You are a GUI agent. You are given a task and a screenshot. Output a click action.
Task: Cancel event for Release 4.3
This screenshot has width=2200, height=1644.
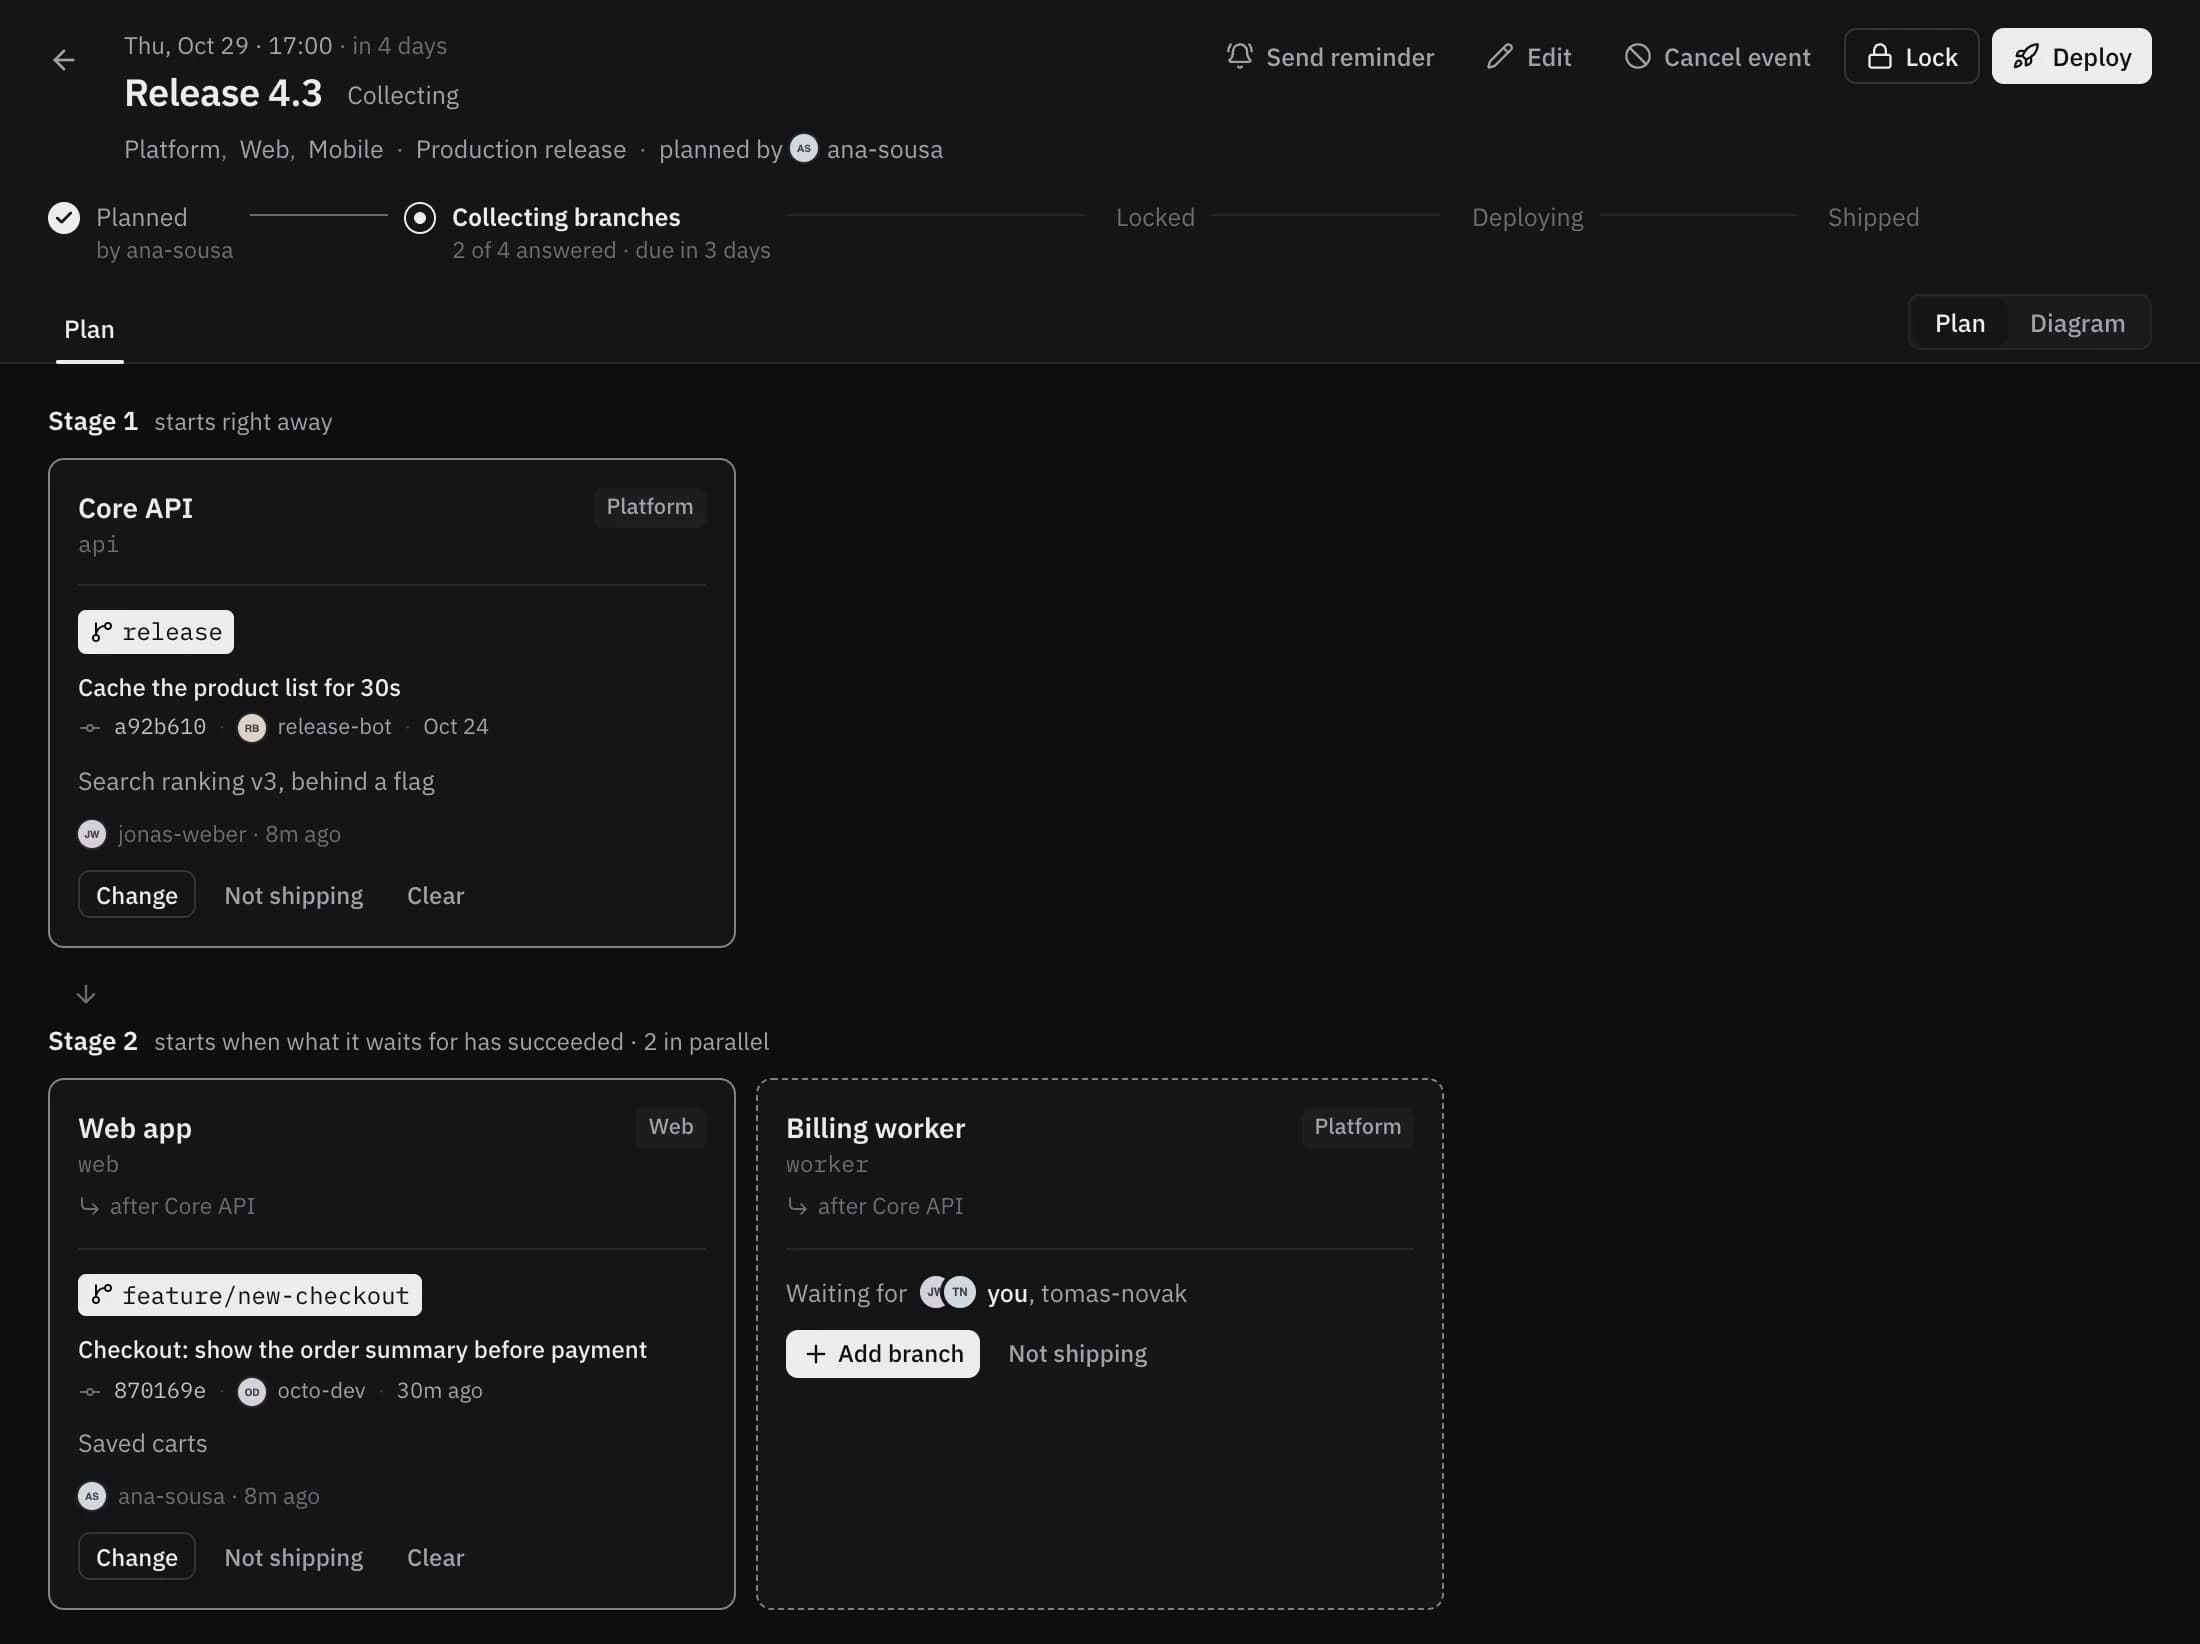(1717, 56)
